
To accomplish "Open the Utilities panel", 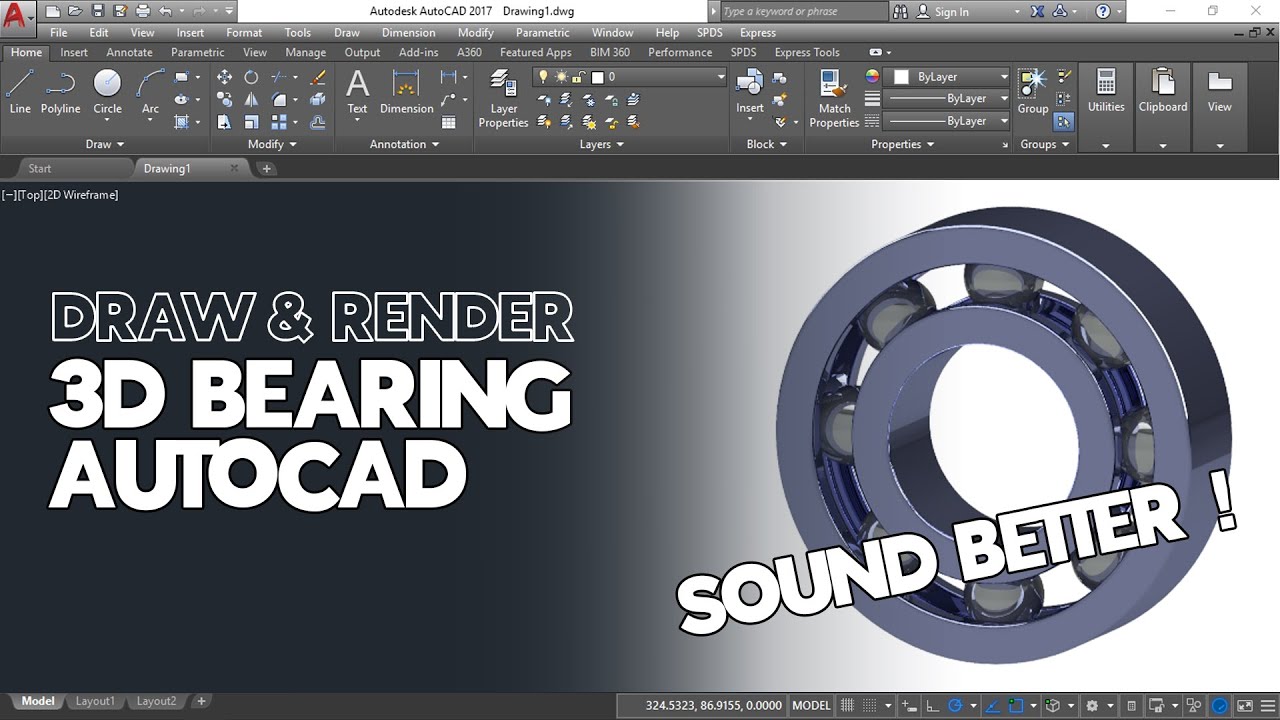I will coord(1106,106).
